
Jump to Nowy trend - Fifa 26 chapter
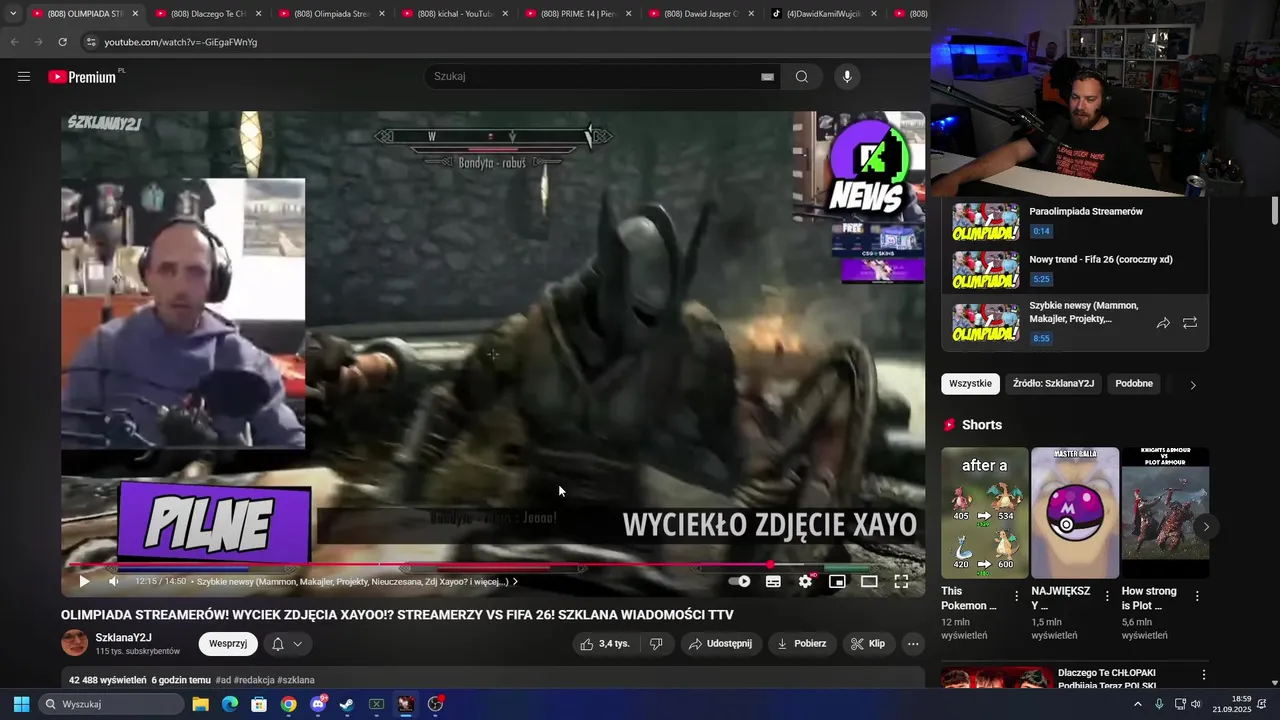(x=1075, y=269)
